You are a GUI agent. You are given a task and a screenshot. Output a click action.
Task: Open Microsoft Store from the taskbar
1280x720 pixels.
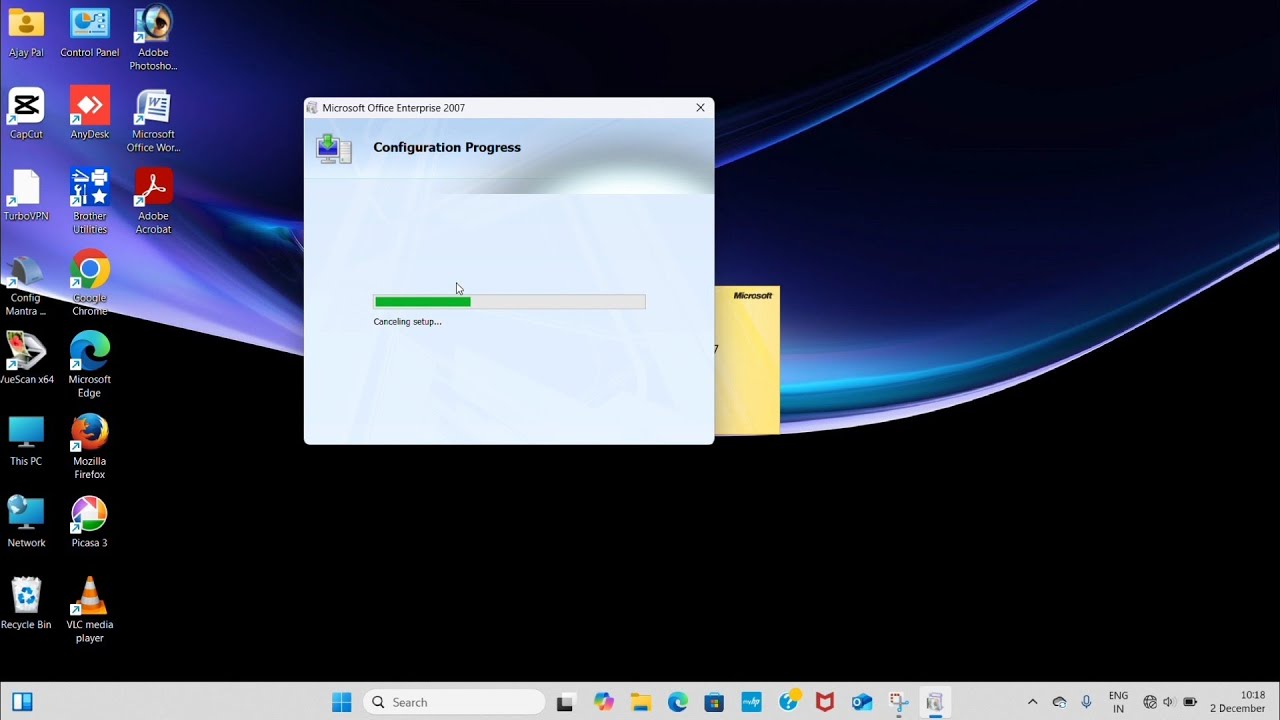[714, 702]
